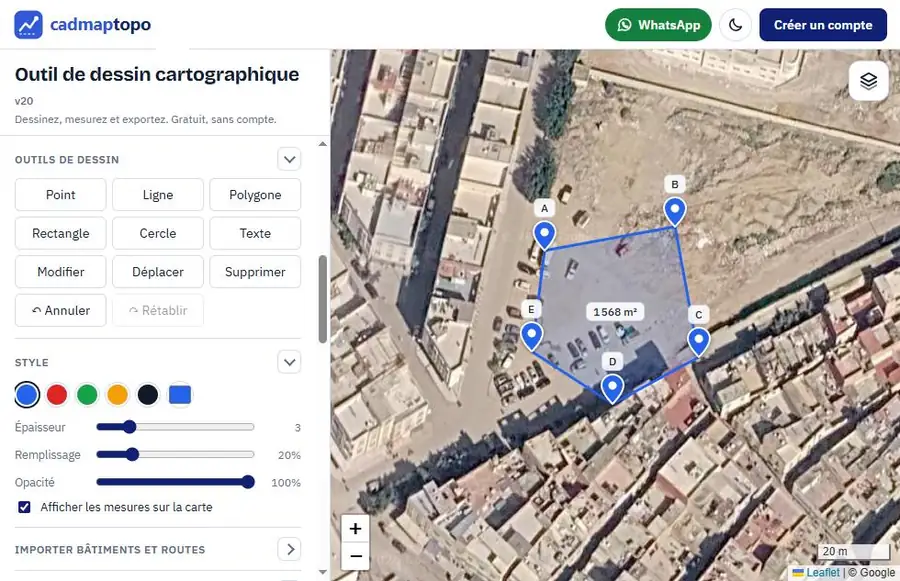Image resolution: width=900 pixels, height=581 pixels.
Task: Select map marker D
Action: pyautogui.click(x=612, y=389)
